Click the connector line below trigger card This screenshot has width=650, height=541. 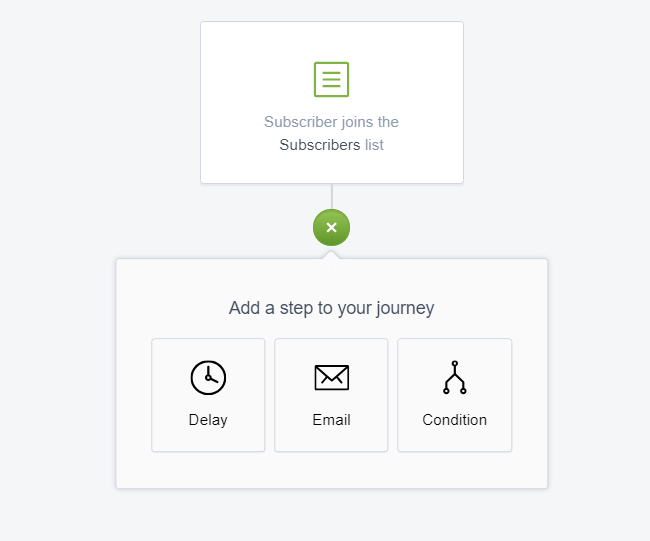click(332, 197)
